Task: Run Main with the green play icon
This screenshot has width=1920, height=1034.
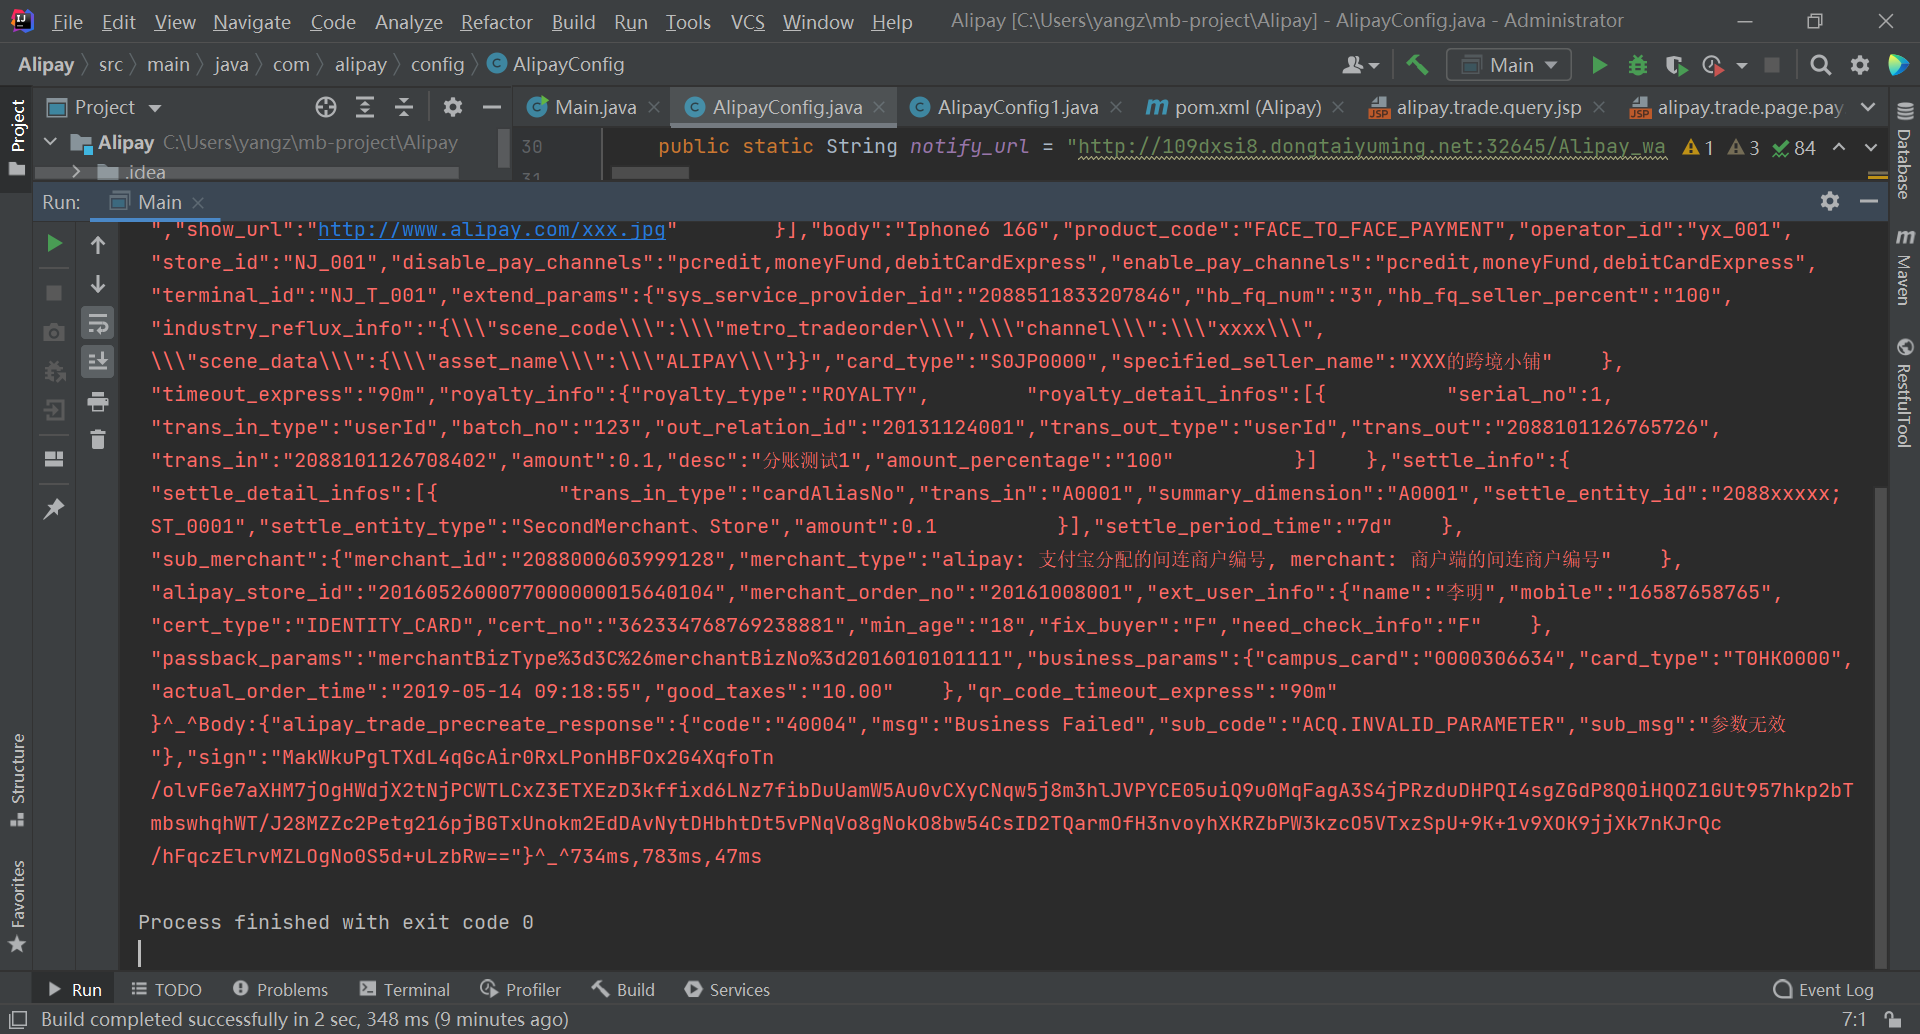Action: coord(1599,65)
